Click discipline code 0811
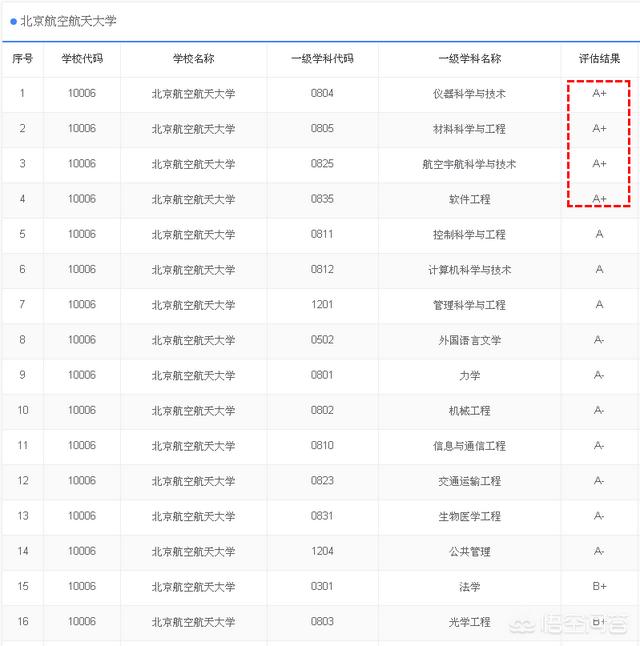This screenshot has width=640, height=646. 322,234
